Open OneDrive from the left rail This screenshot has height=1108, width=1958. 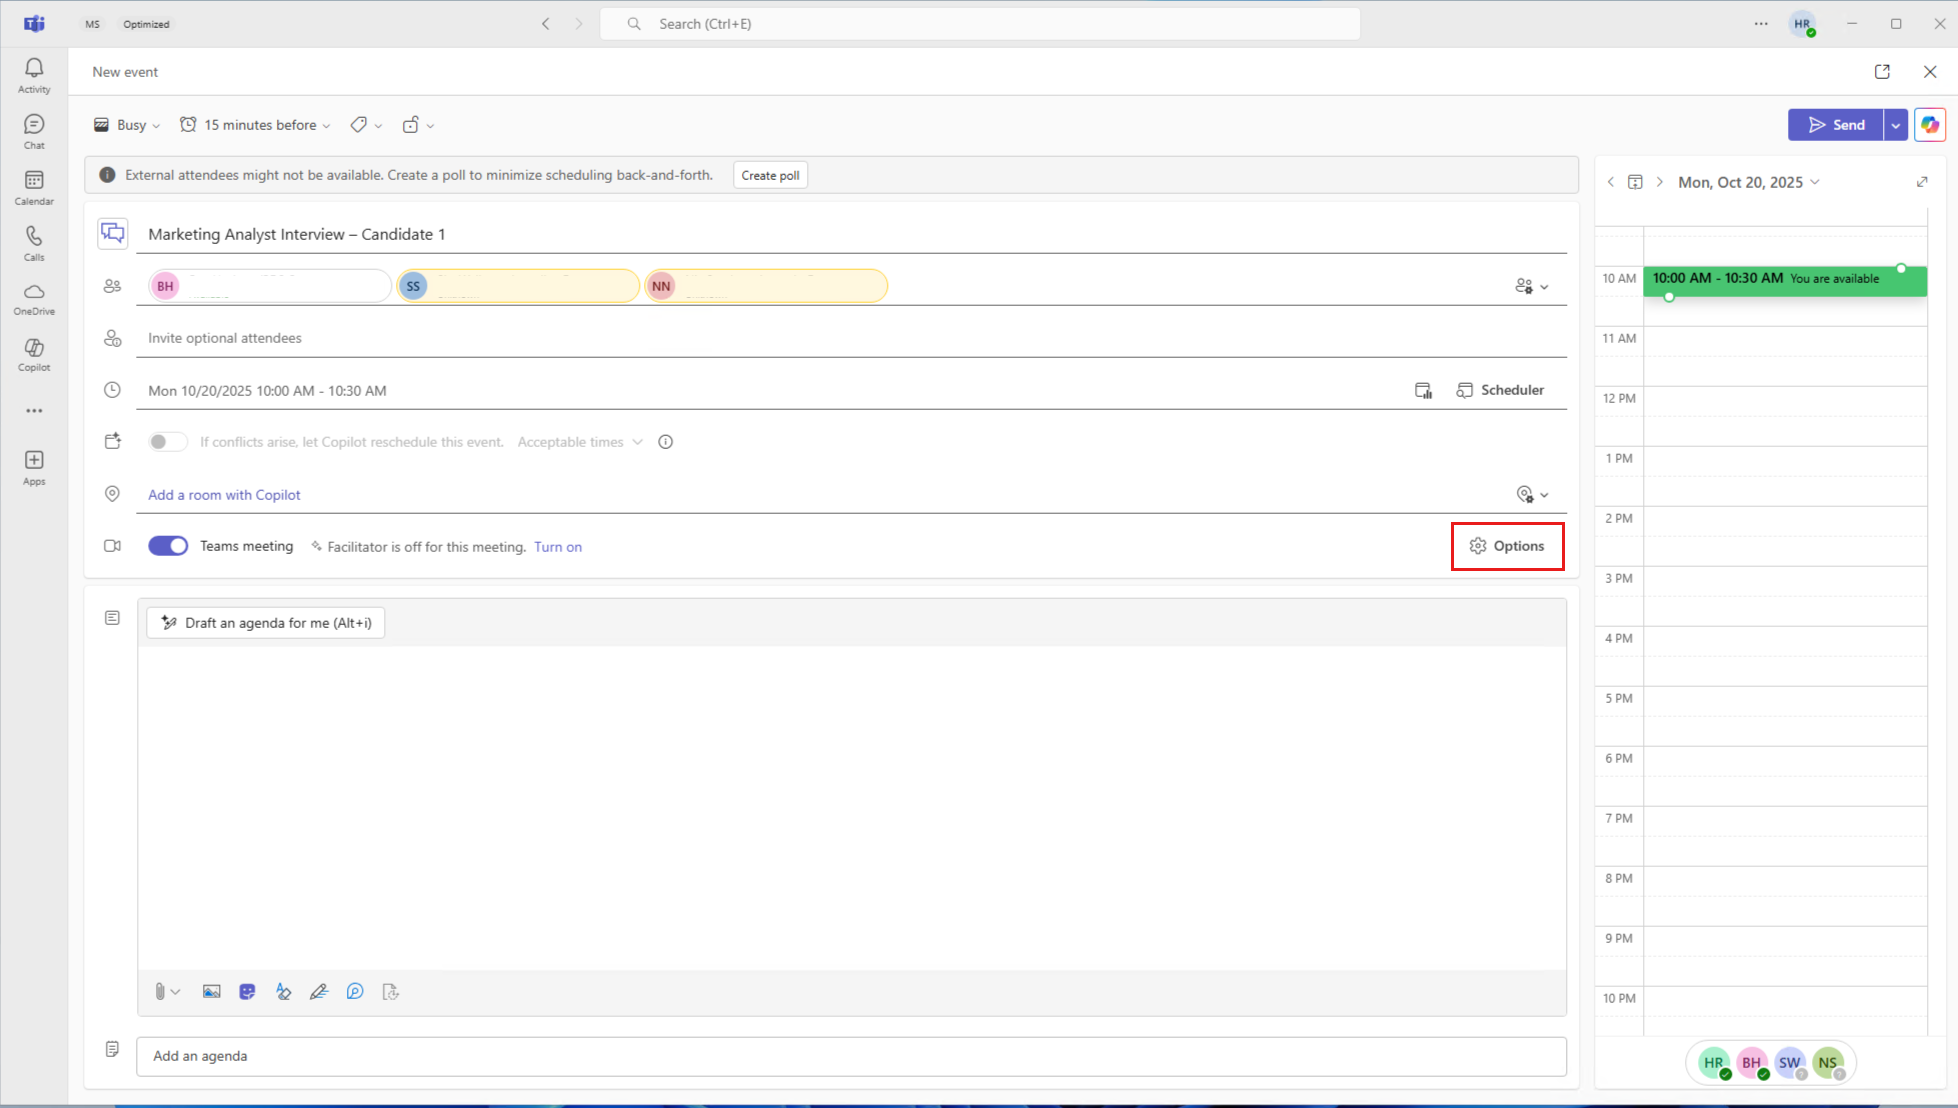[34, 298]
